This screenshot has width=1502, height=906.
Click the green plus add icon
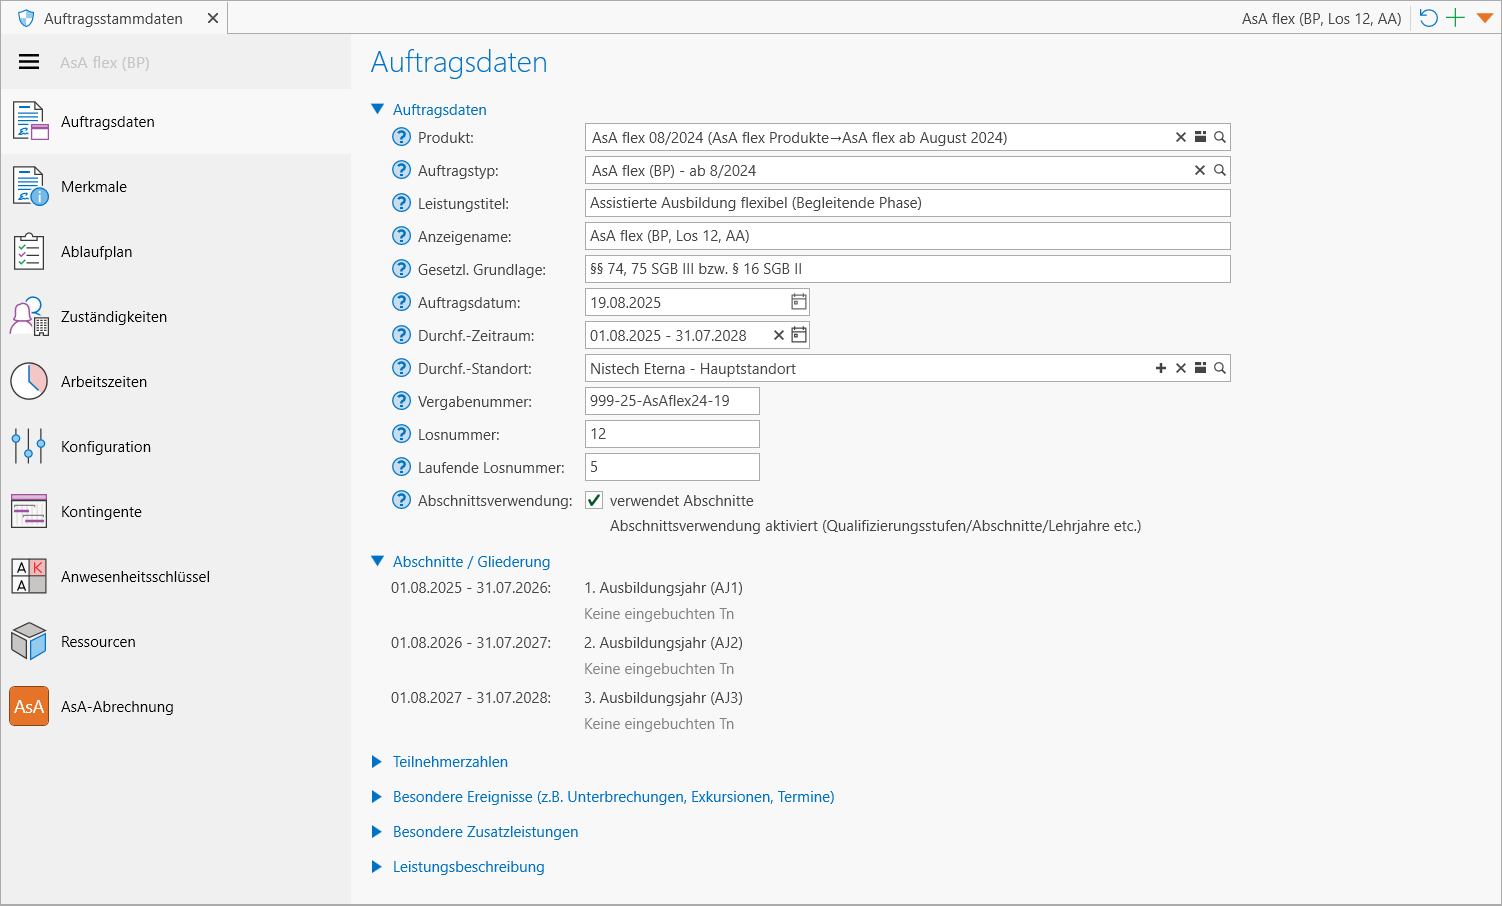click(x=1456, y=18)
